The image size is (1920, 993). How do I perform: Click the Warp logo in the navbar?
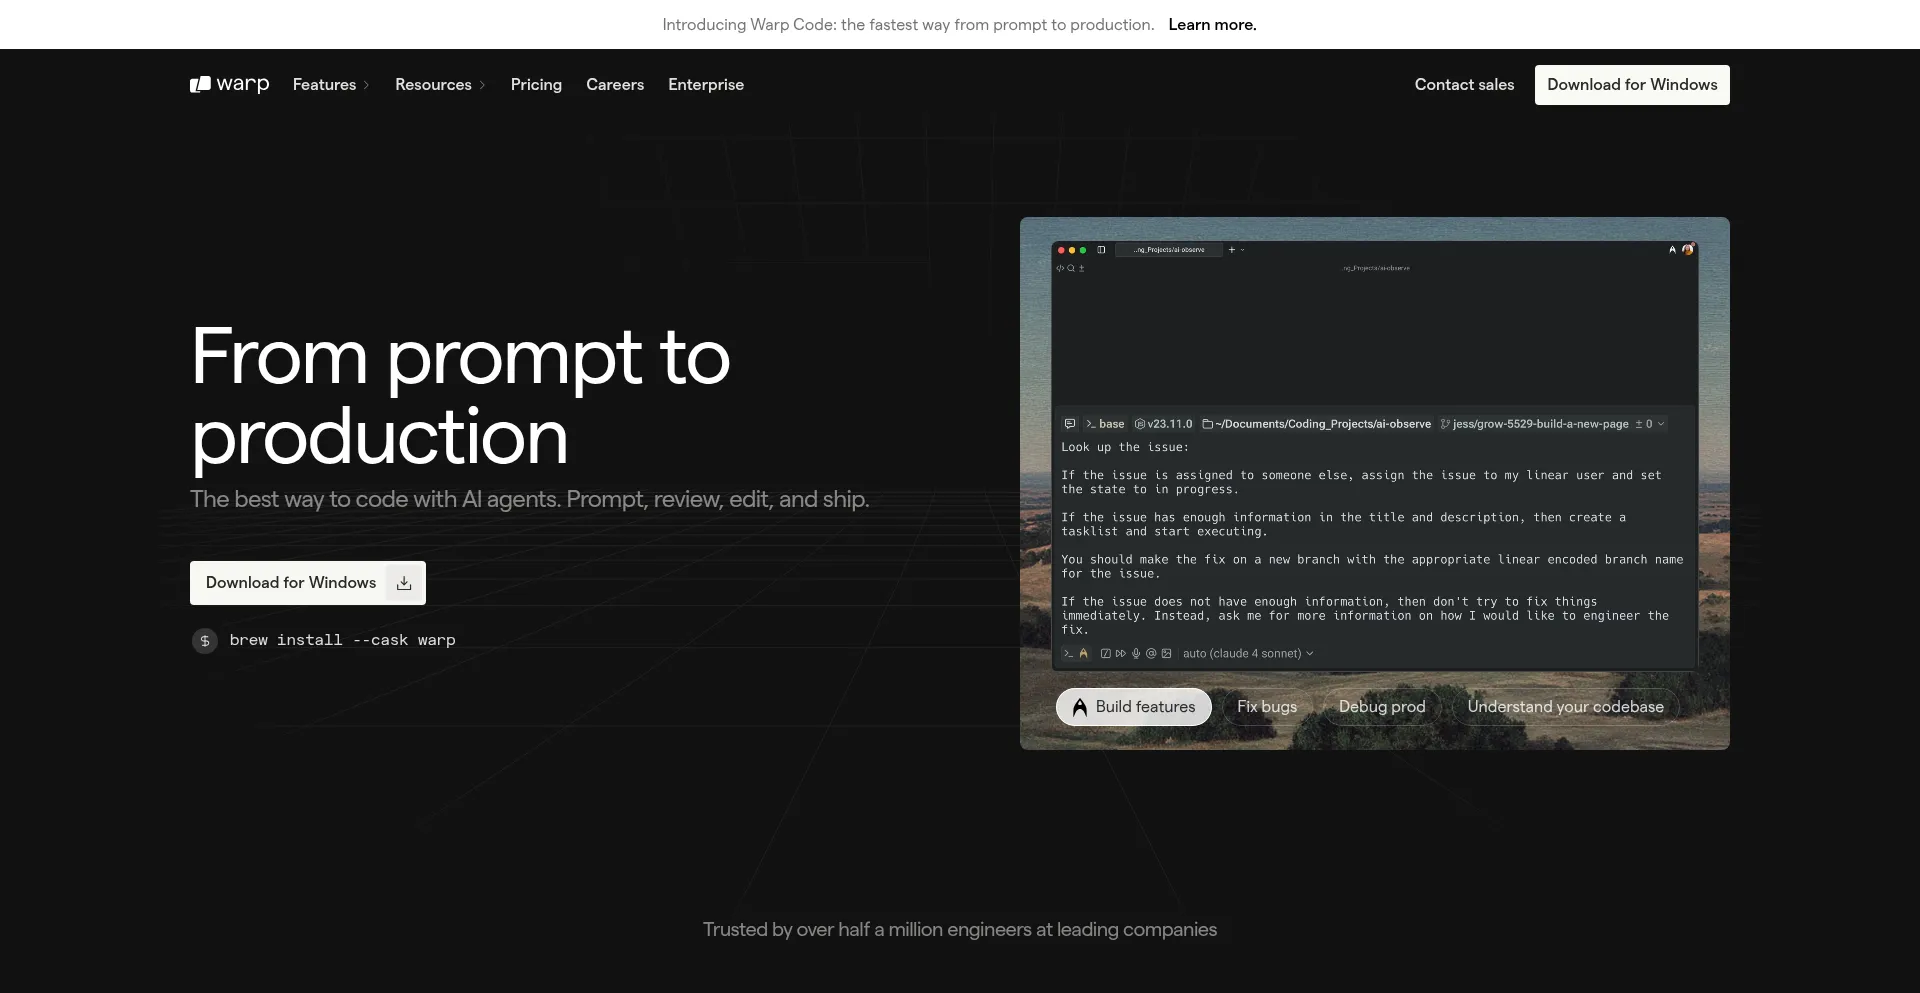tap(229, 84)
